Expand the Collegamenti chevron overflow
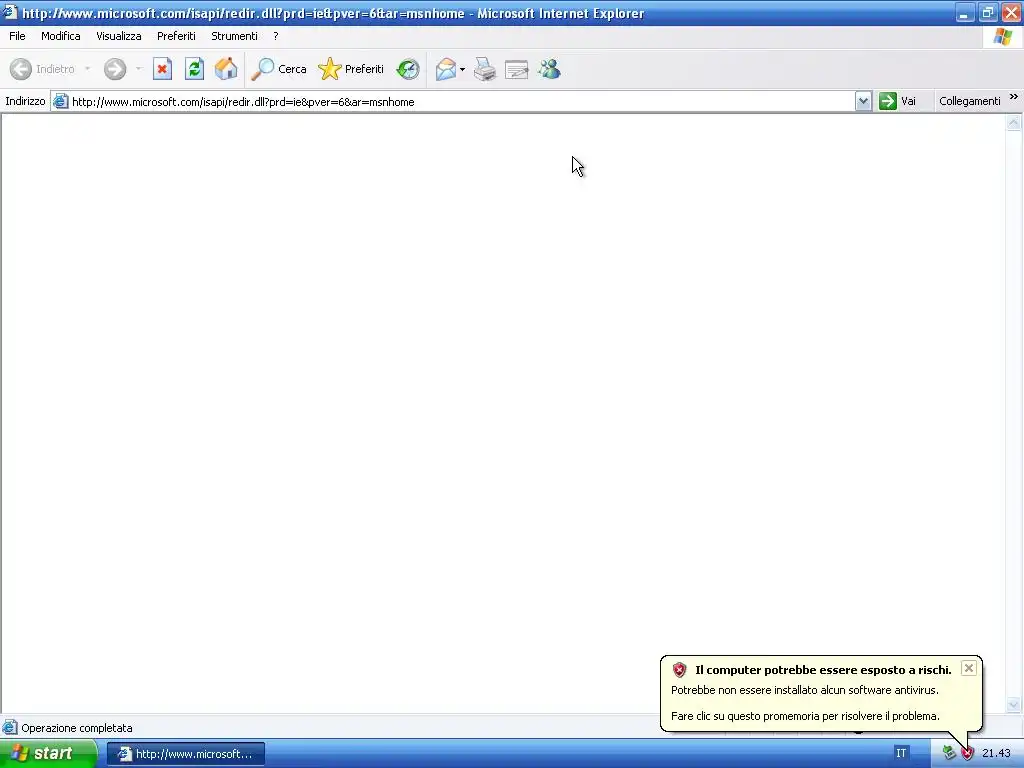 click(1014, 97)
